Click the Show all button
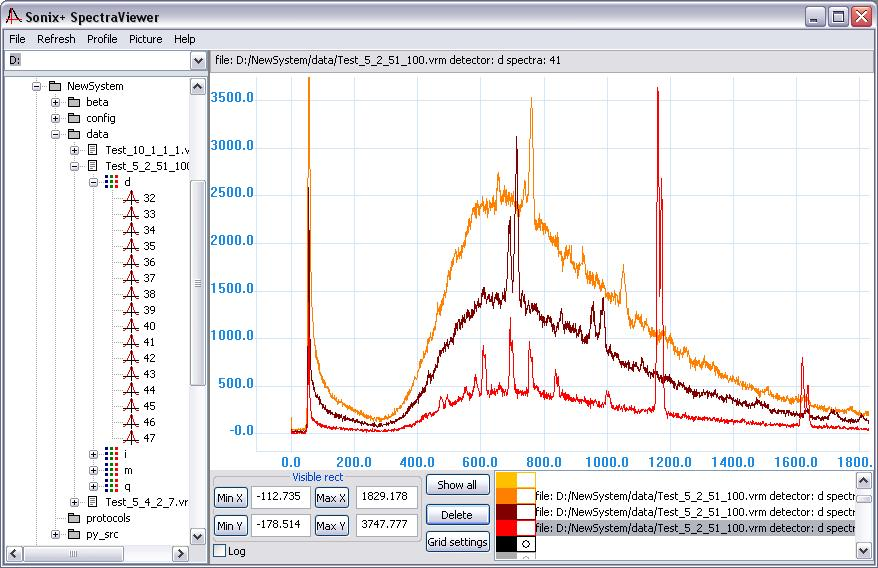878x568 pixels. coord(457,485)
